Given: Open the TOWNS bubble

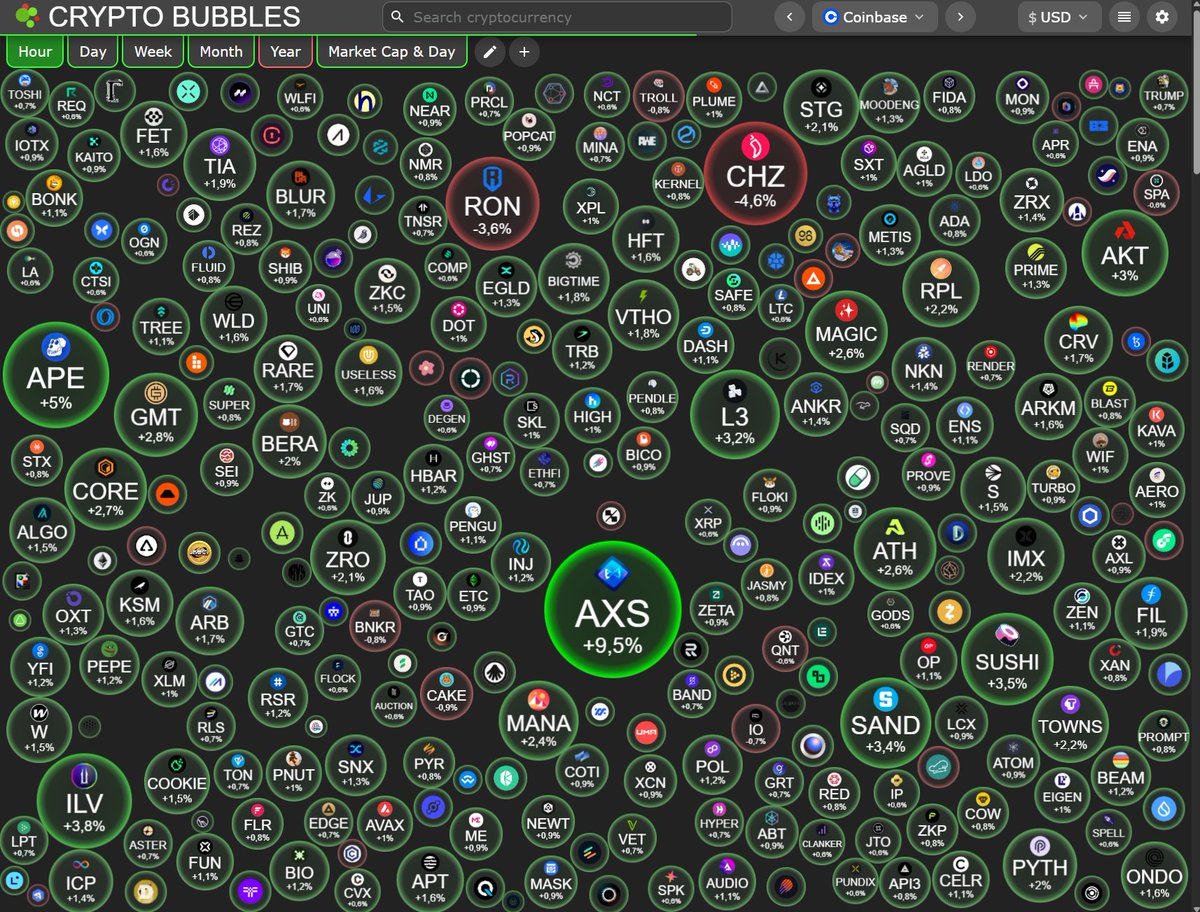Looking at the screenshot, I should [1070, 725].
